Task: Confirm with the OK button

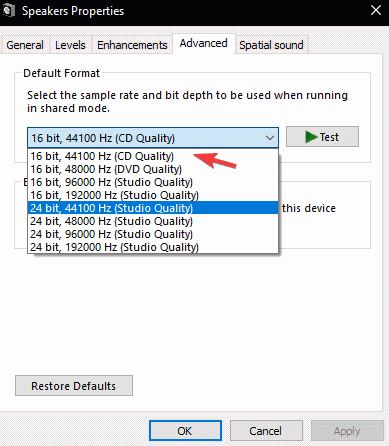Action: 185,431
